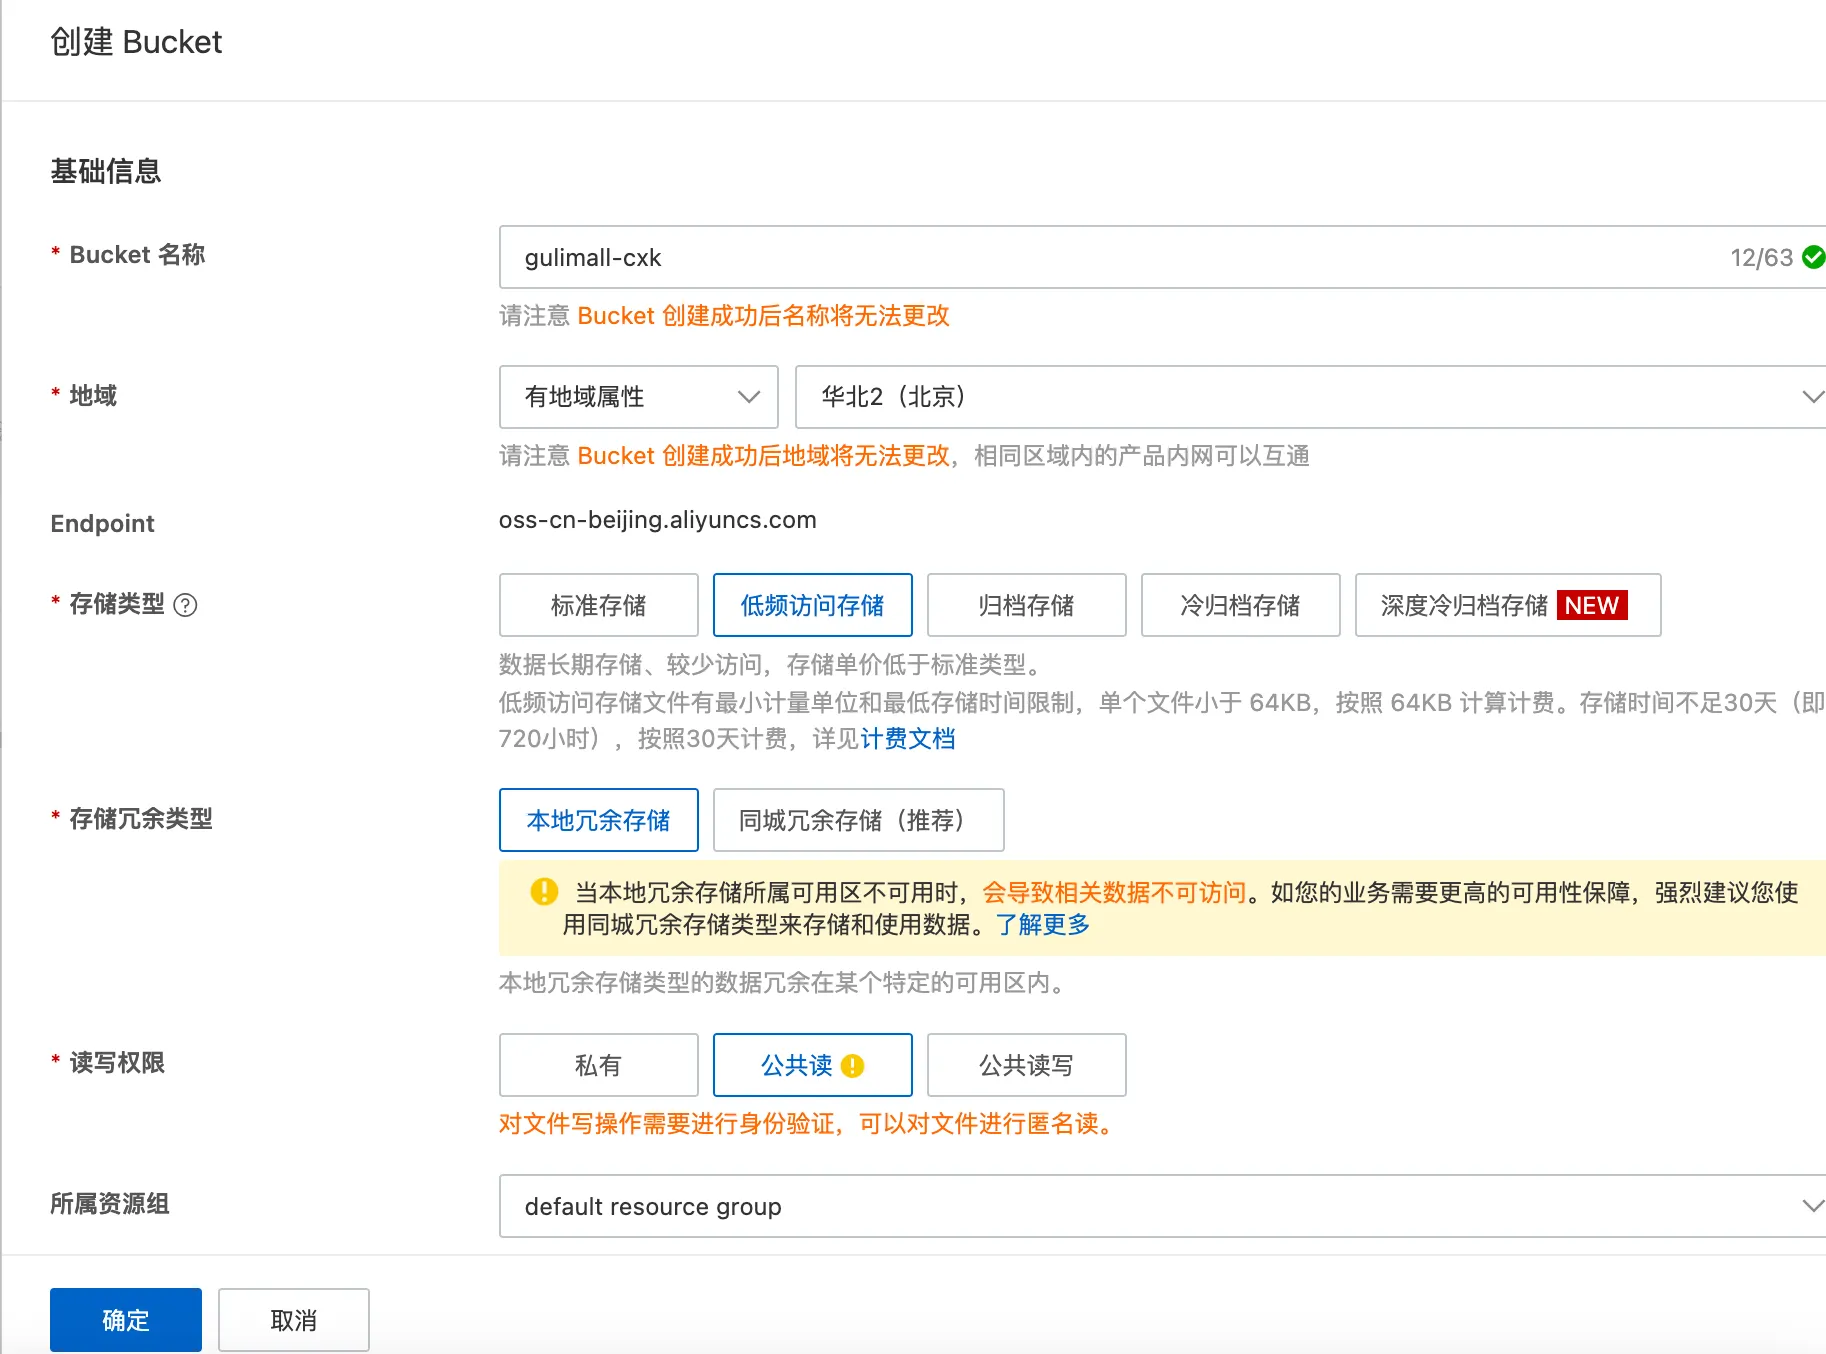Click the Endpoint label
The width and height of the screenshot is (1826, 1354).
tap(103, 523)
